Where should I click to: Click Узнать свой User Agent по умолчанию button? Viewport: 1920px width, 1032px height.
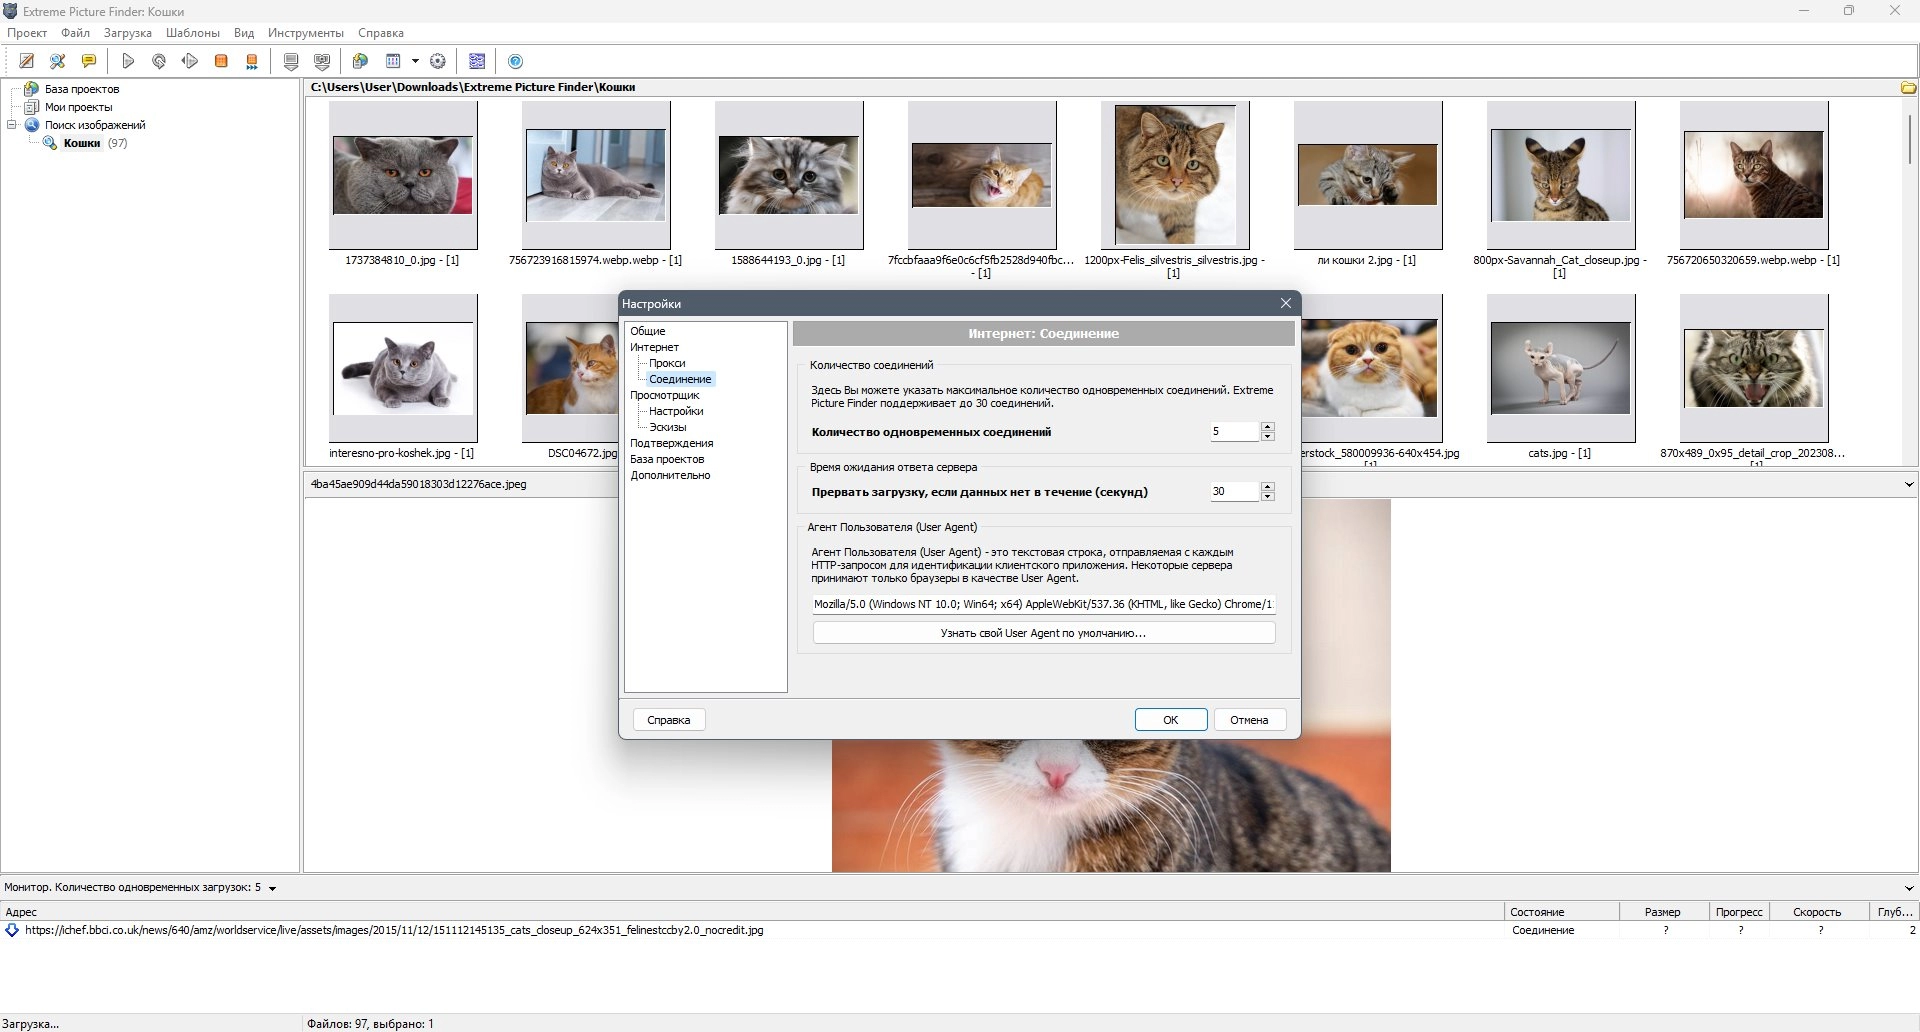[1043, 633]
